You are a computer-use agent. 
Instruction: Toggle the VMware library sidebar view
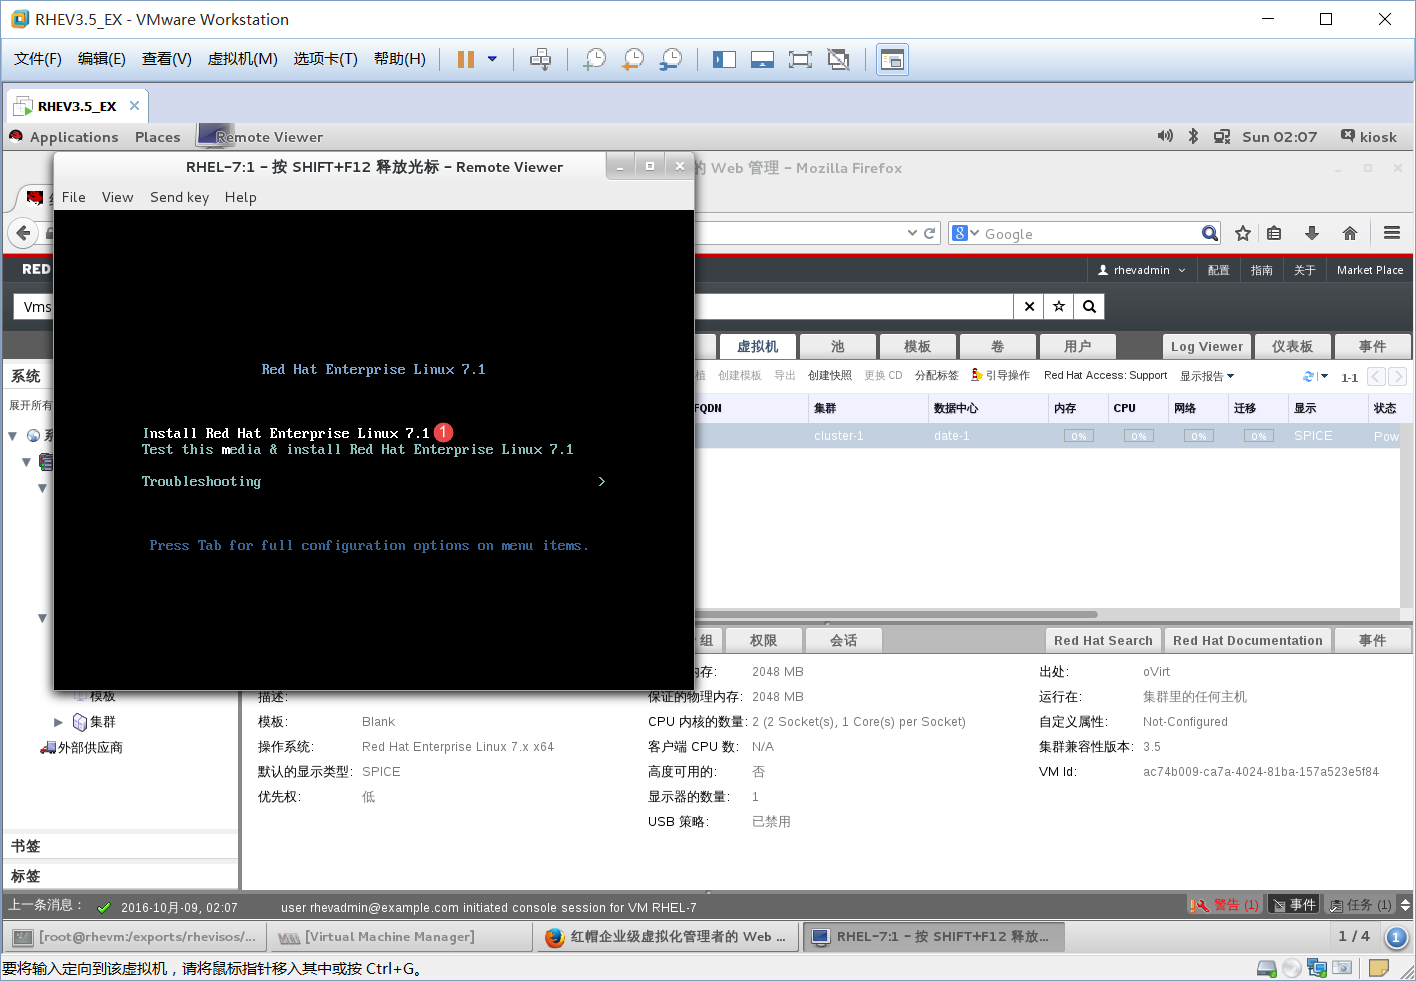[724, 59]
